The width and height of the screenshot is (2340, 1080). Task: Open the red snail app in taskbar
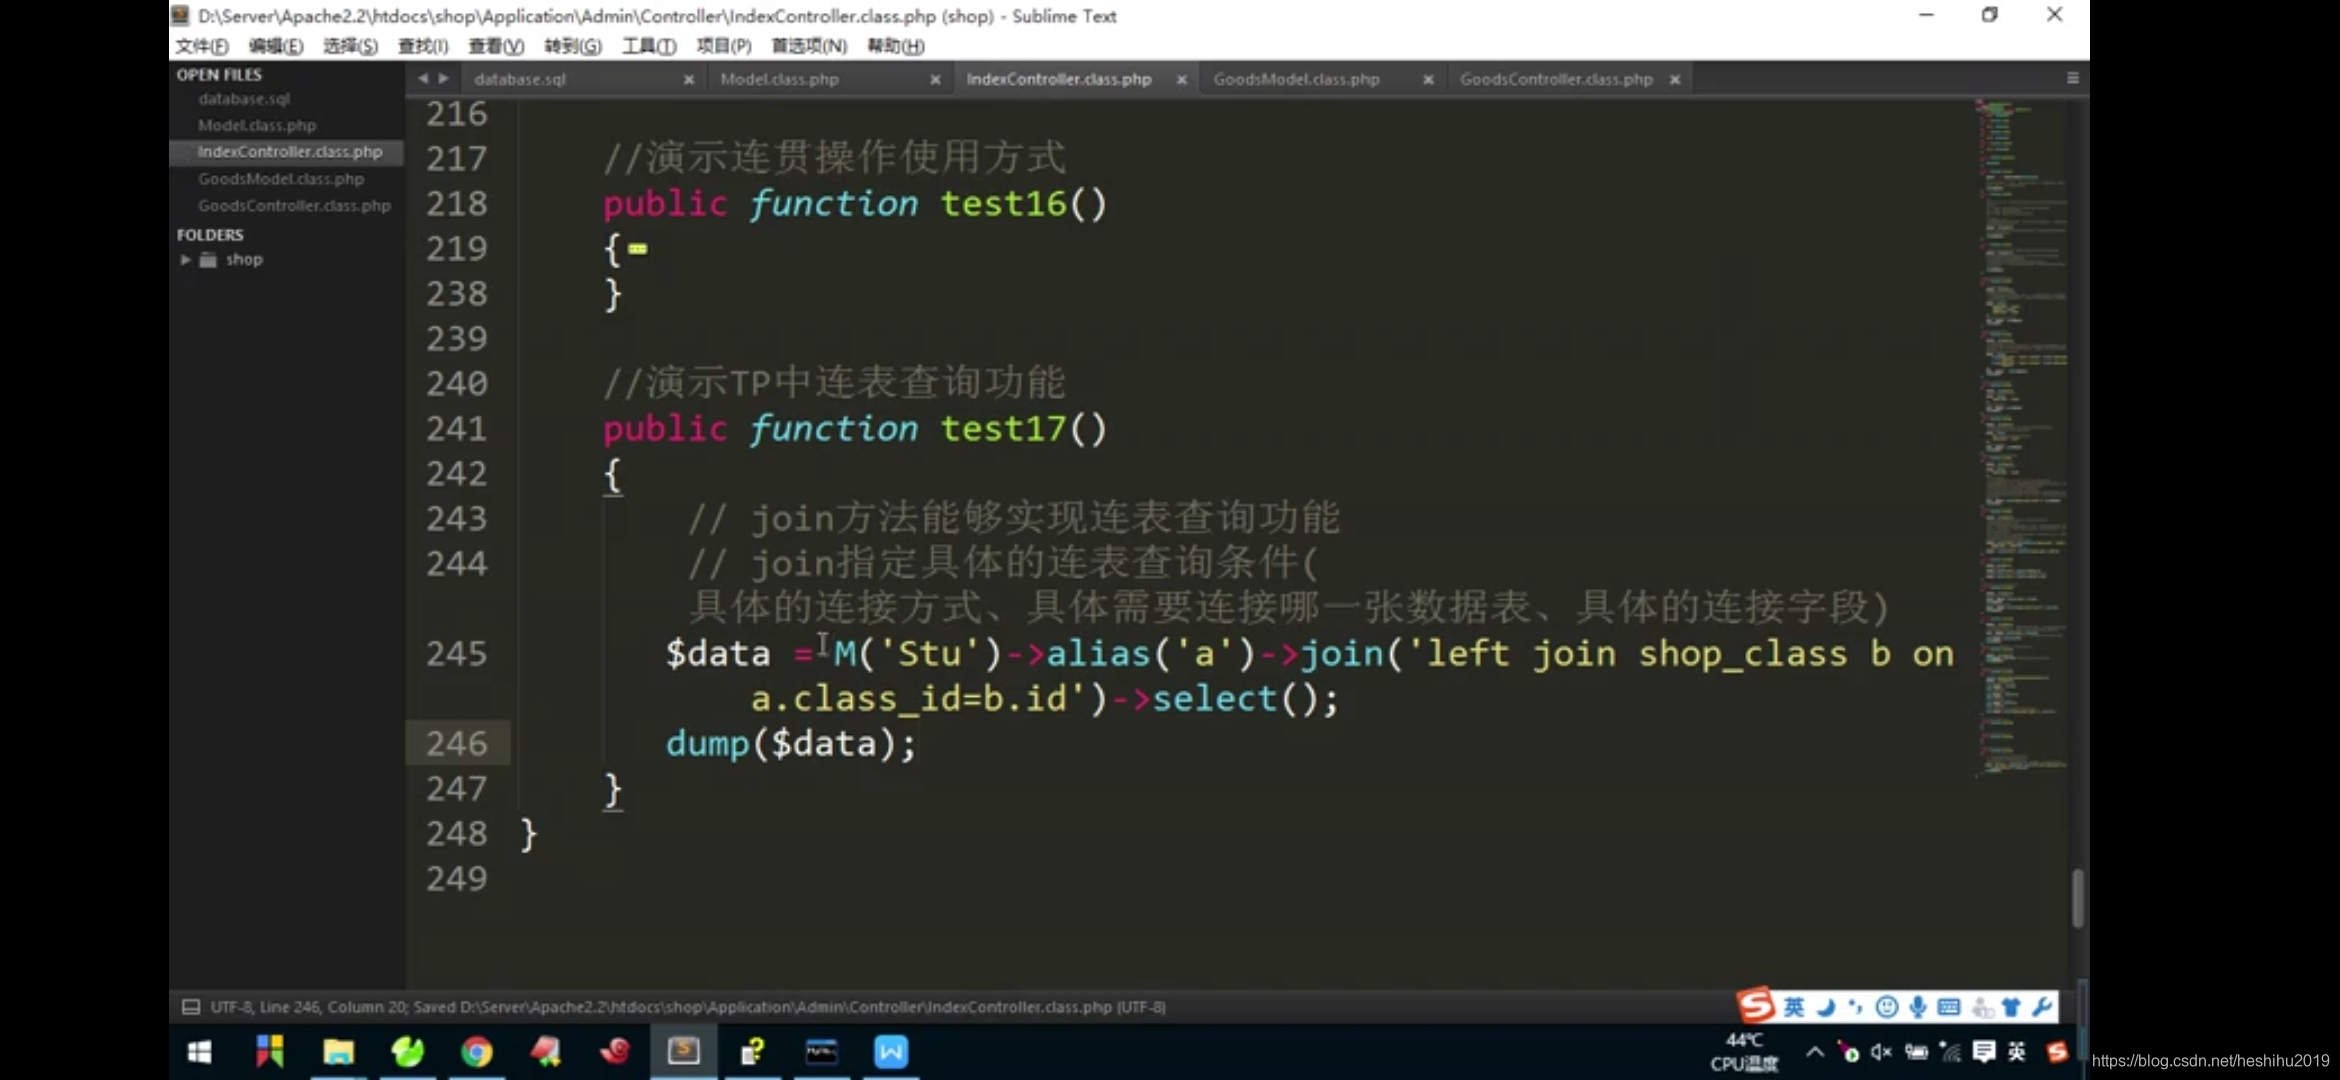615,1052
